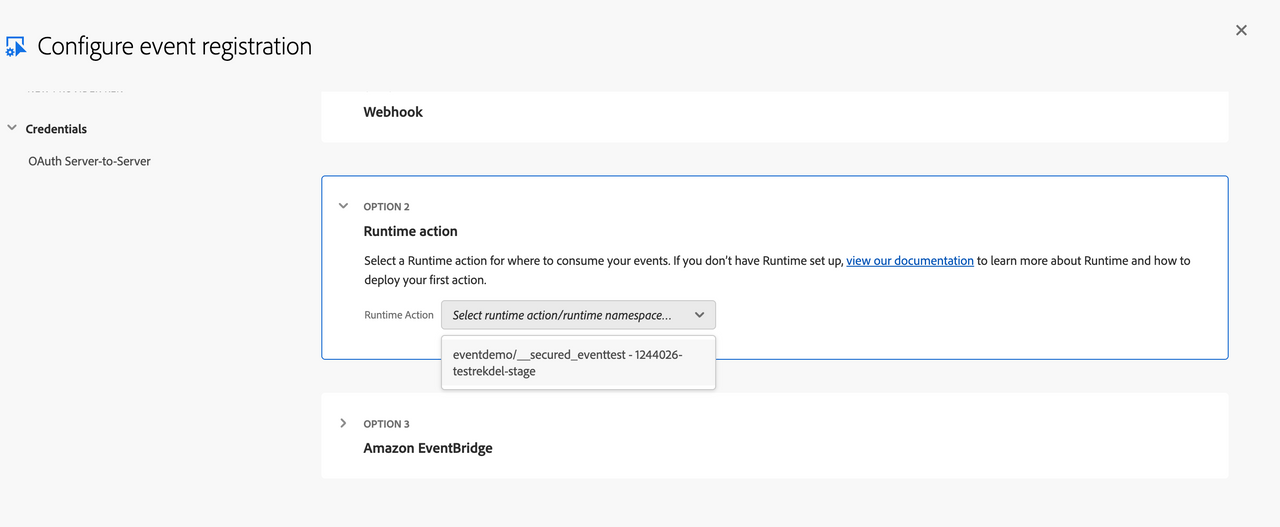Collapse Option 2 Runtime action chevron
The height and width of the screenshot is (527, 1280).
343,206
